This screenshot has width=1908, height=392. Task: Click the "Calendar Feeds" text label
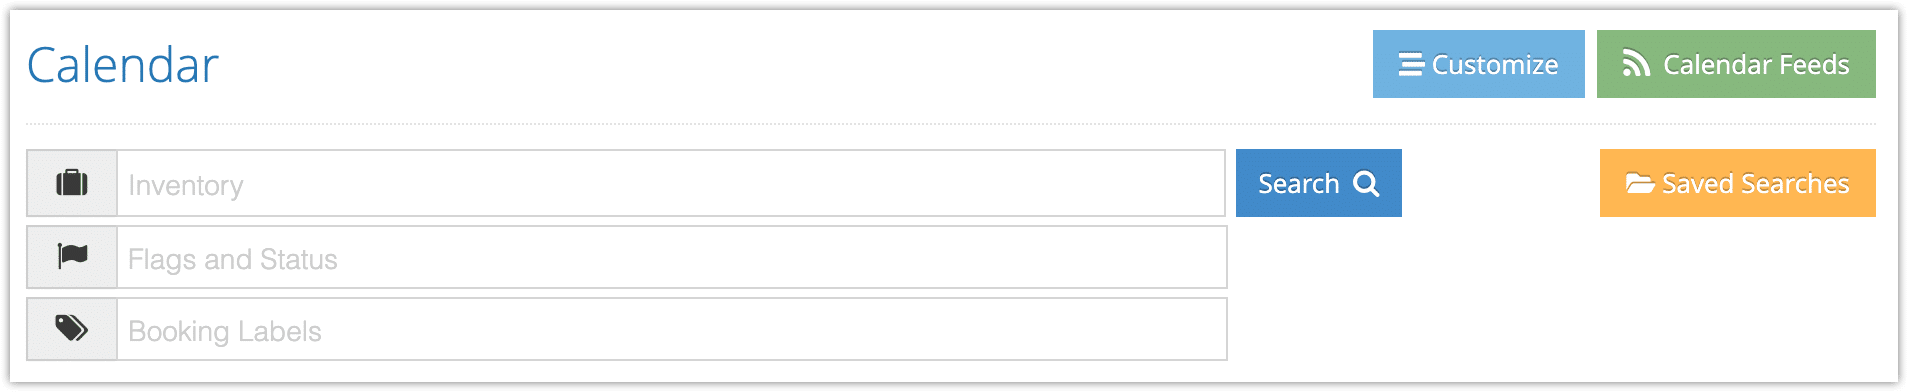pos(1756,65)
